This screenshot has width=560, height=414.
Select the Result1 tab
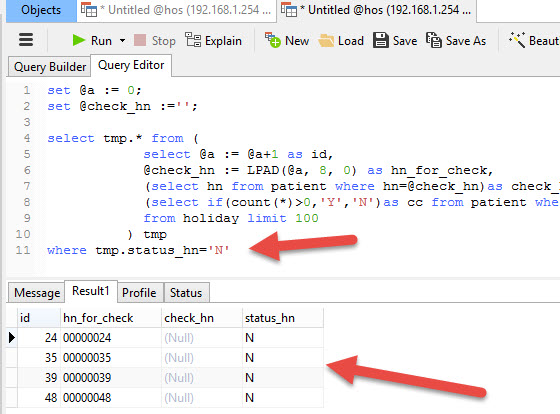click(91, 291)
